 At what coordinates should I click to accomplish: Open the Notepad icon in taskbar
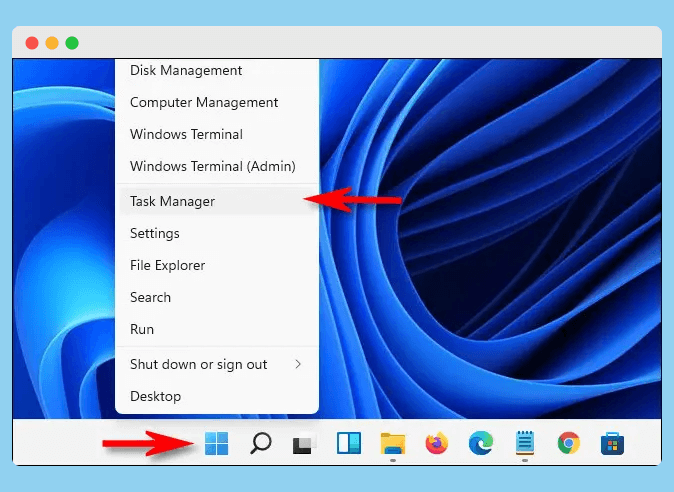click(x=524, y=443)
